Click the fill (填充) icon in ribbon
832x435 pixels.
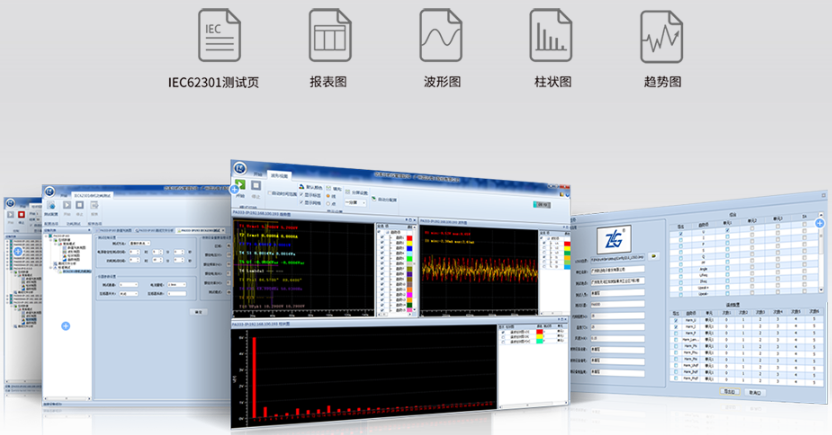329,188
